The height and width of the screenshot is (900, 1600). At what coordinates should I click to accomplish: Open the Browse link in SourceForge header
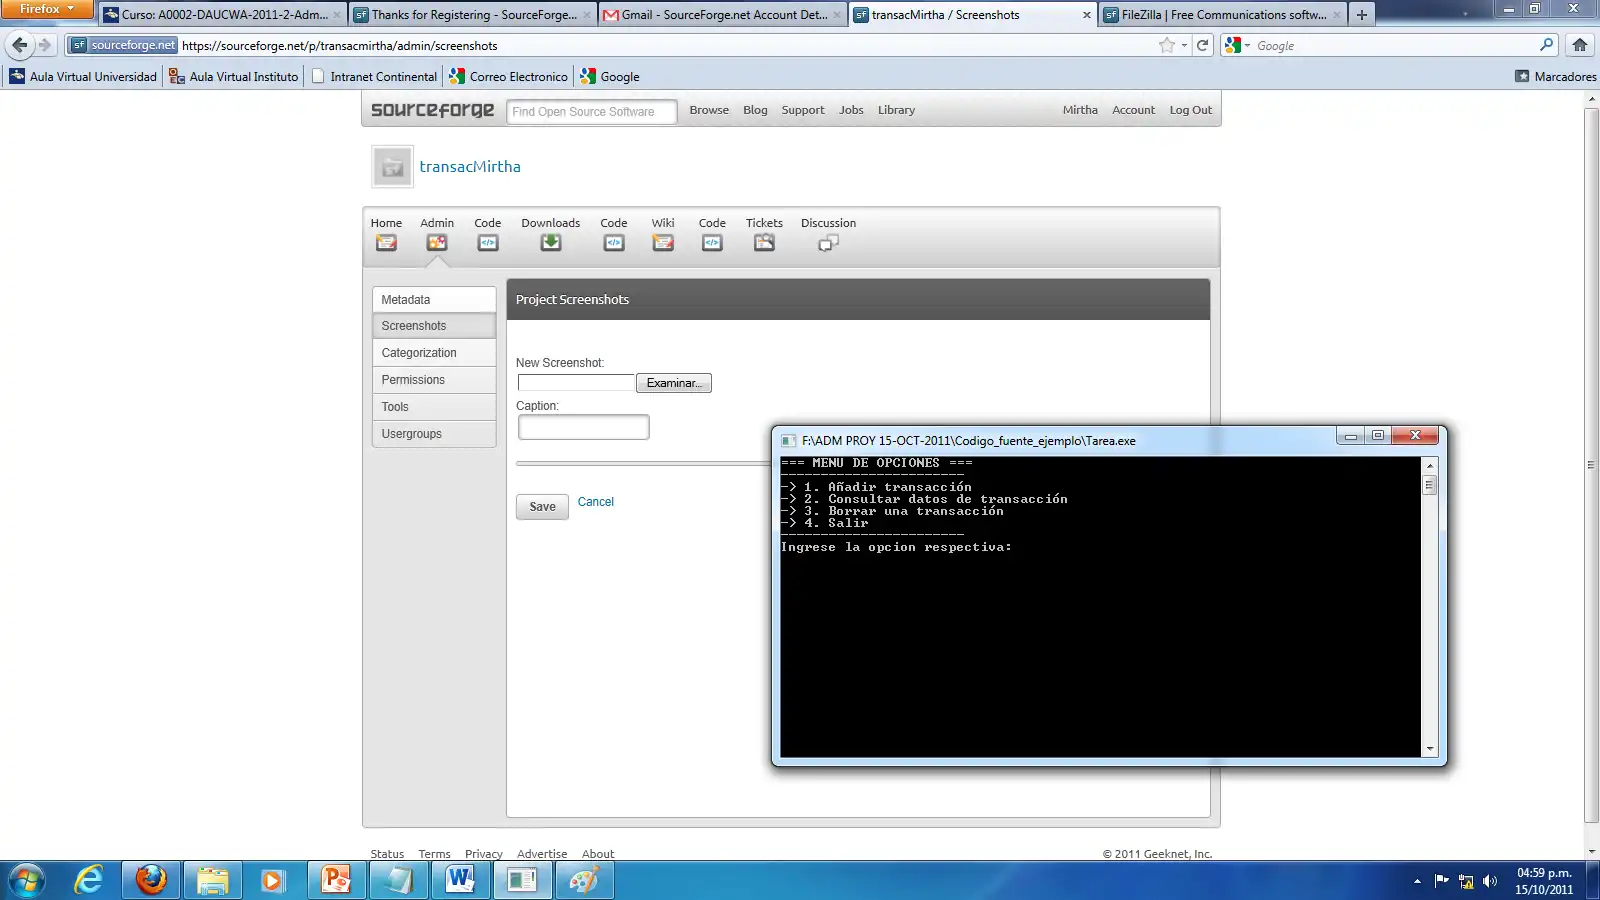pos(709,110)
